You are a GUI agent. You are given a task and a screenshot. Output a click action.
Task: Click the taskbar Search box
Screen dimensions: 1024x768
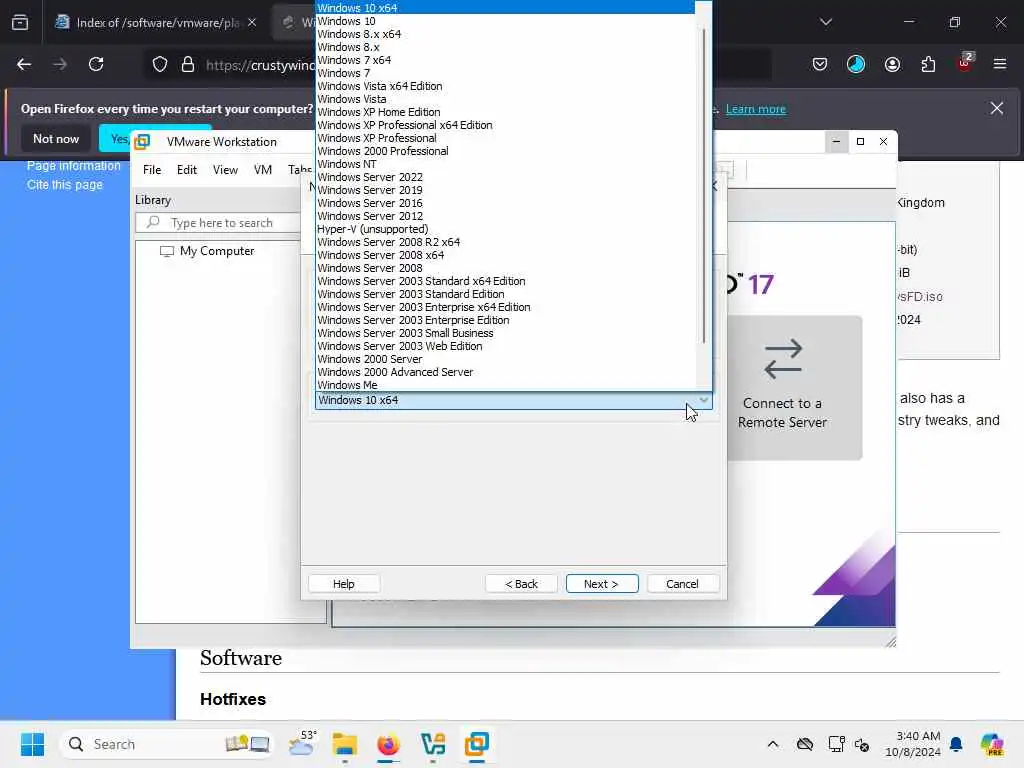[166, 744]
